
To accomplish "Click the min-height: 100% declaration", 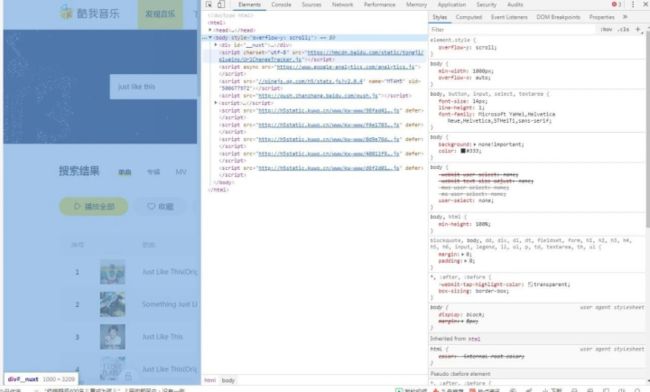I will click(x=464, y=224).
